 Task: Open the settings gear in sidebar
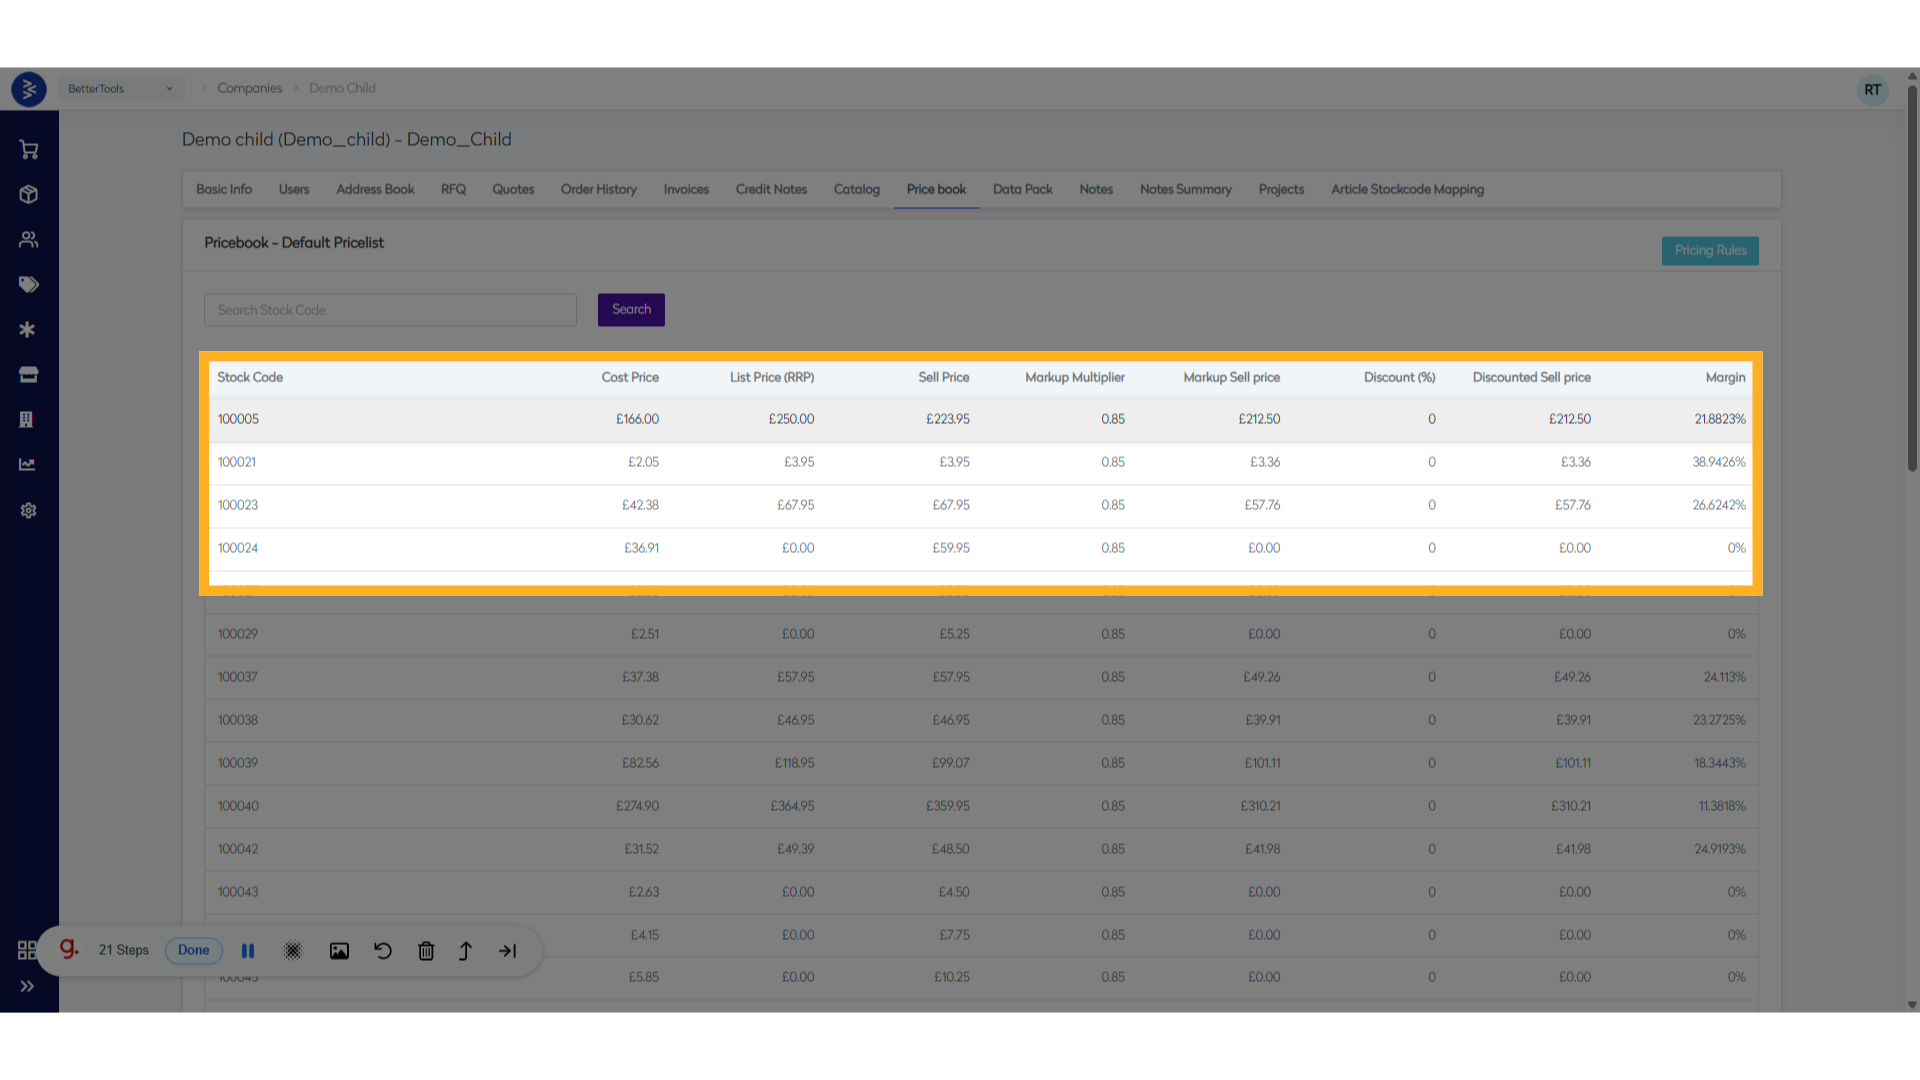[x=28, y=511]
